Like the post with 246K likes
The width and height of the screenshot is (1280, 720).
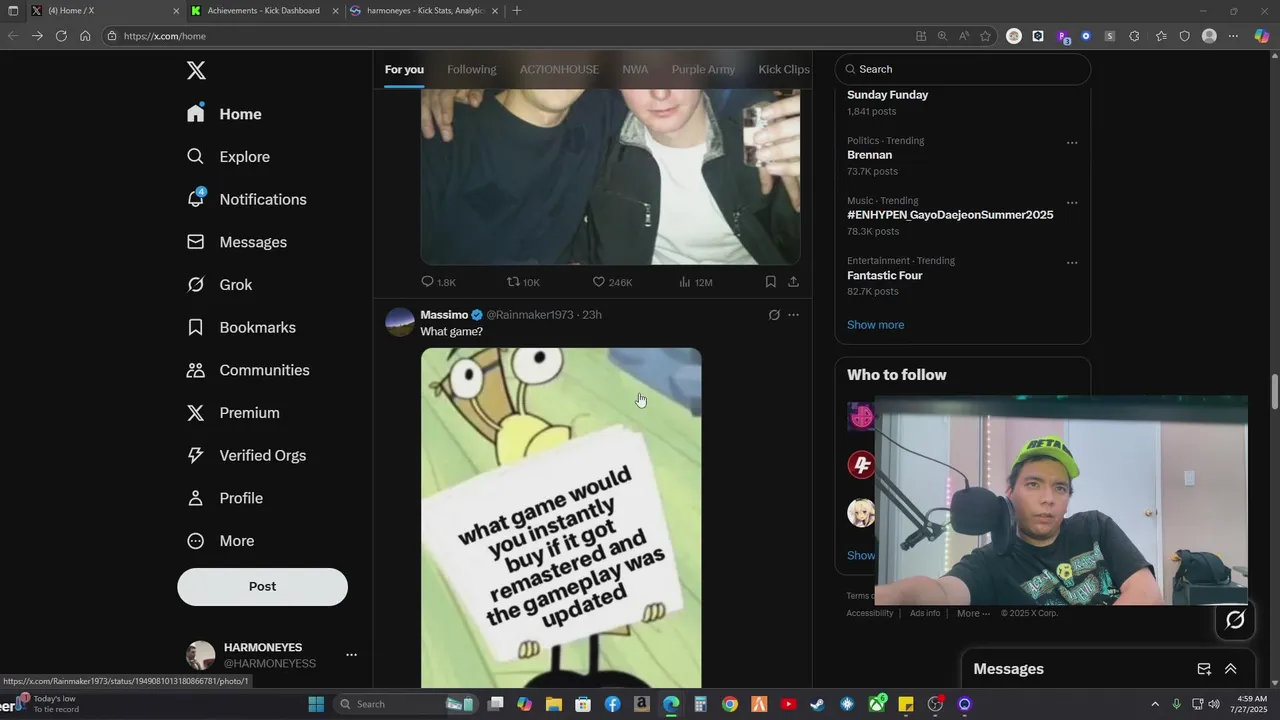(x=612, y=282)
